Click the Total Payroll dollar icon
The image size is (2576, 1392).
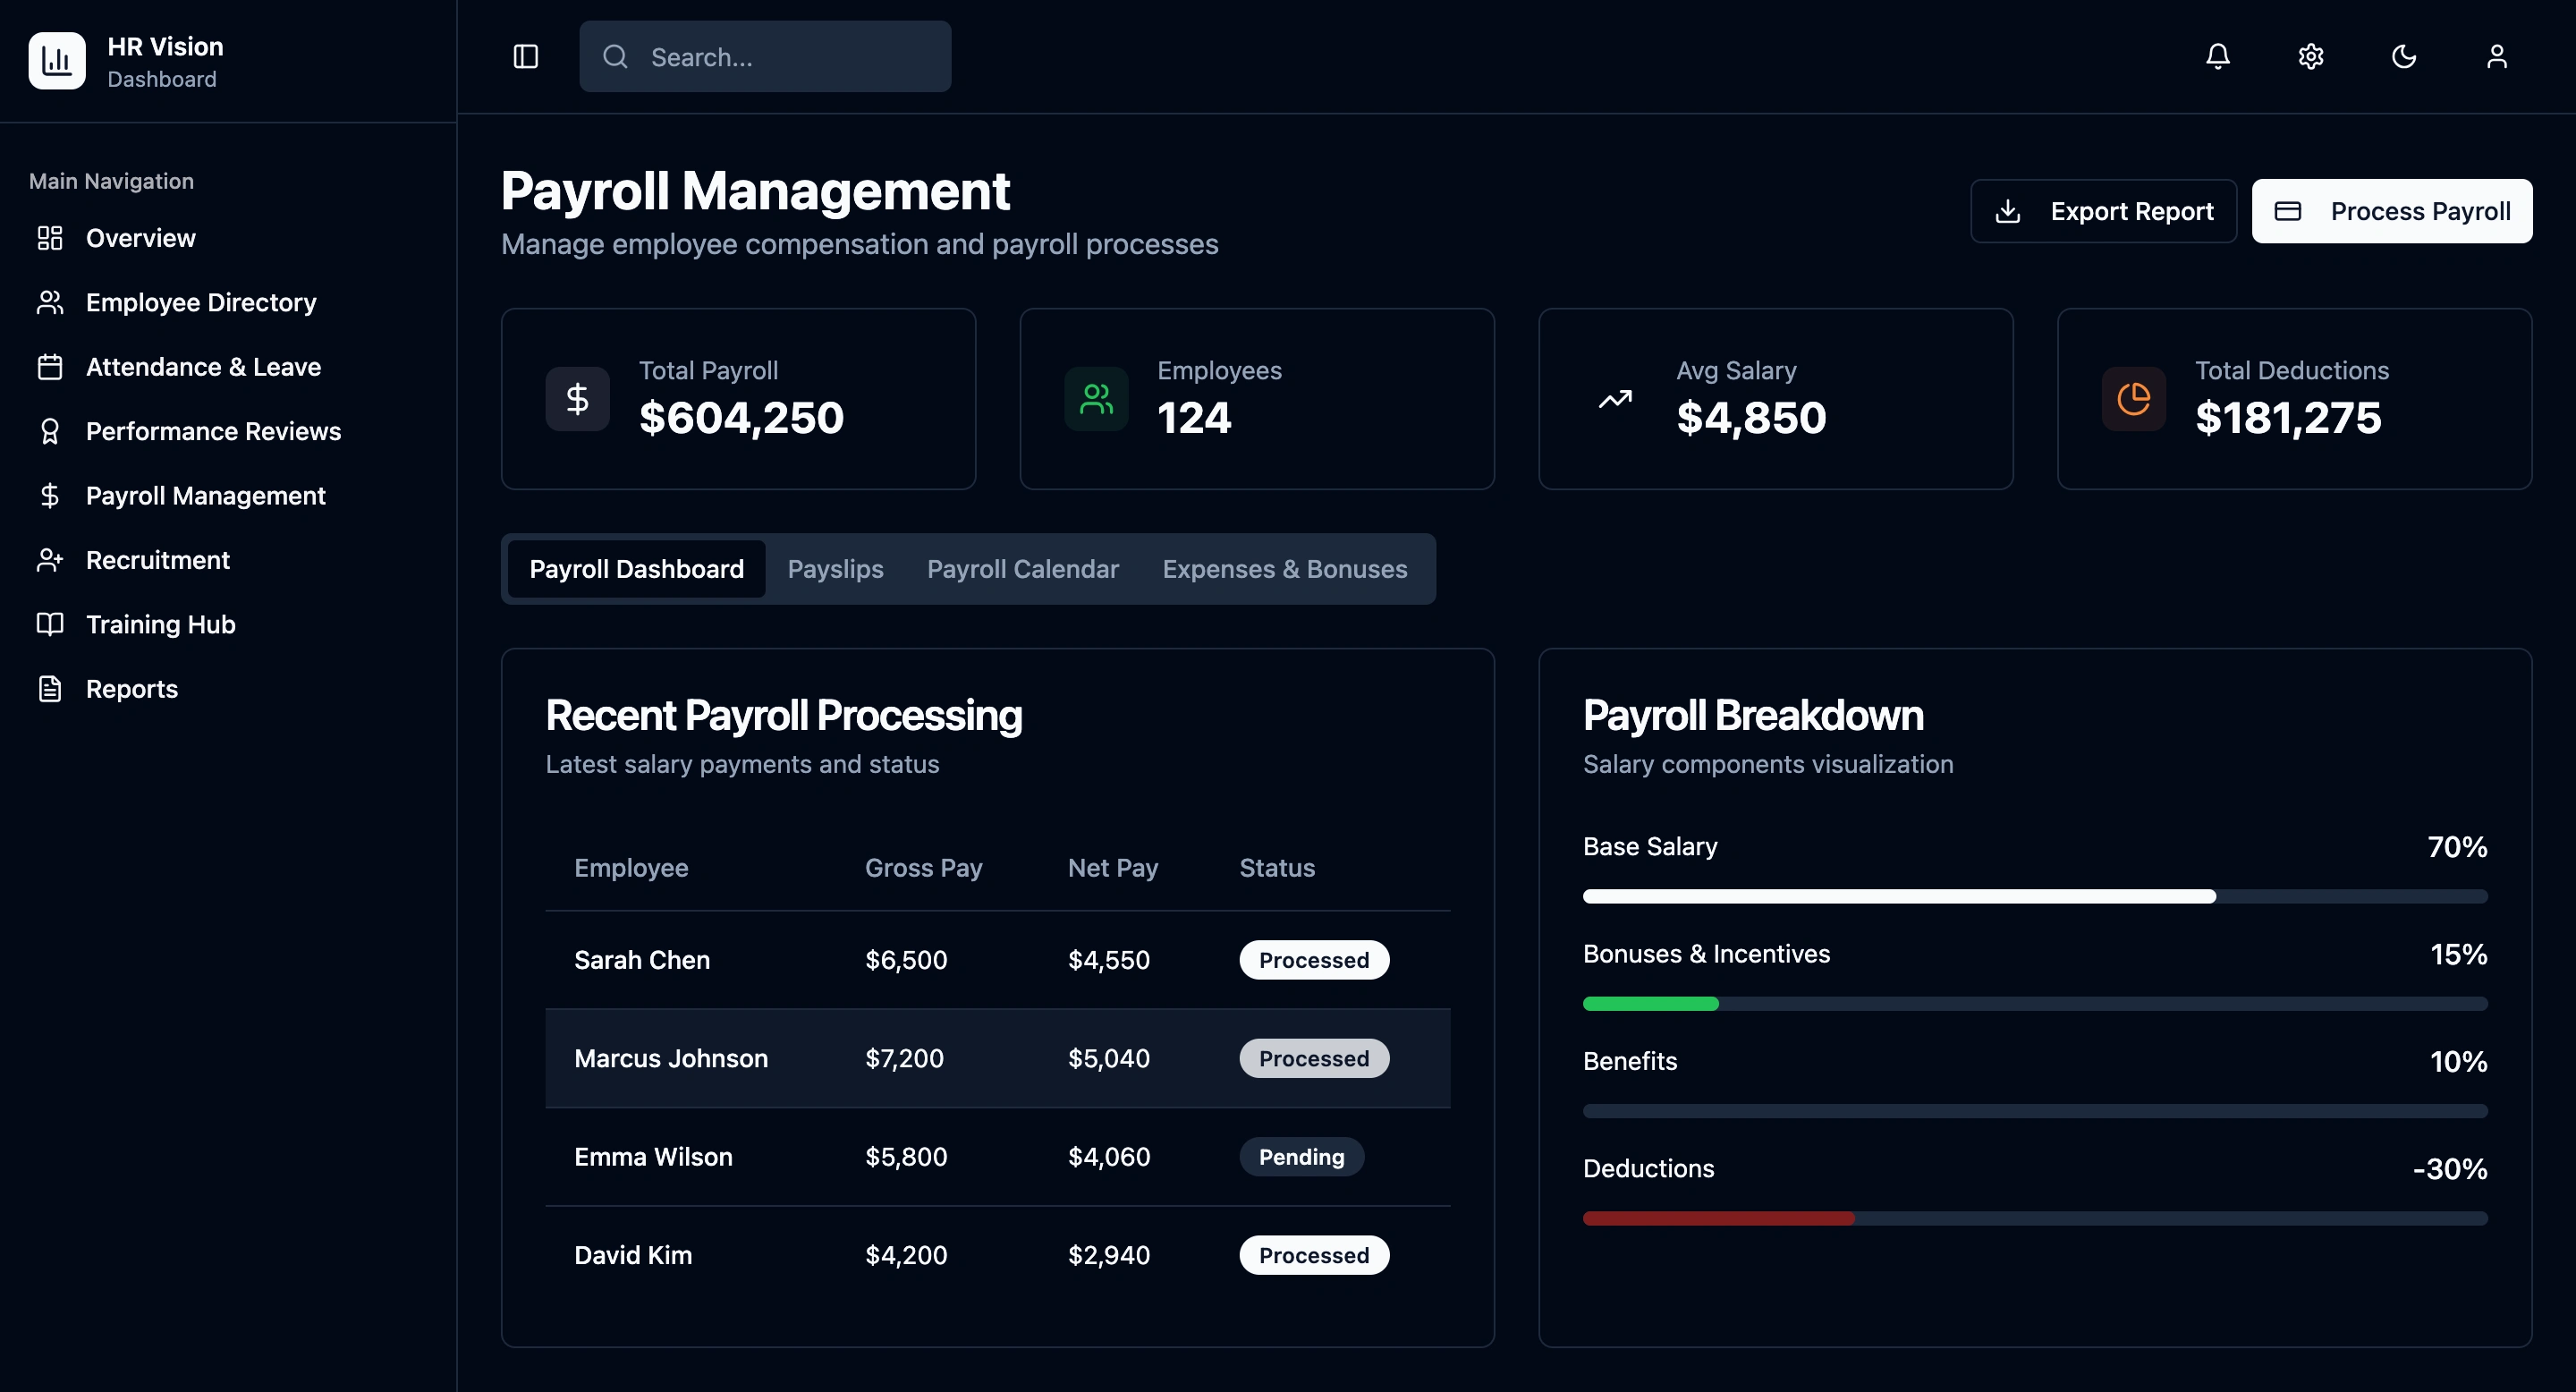pos(577,399)
